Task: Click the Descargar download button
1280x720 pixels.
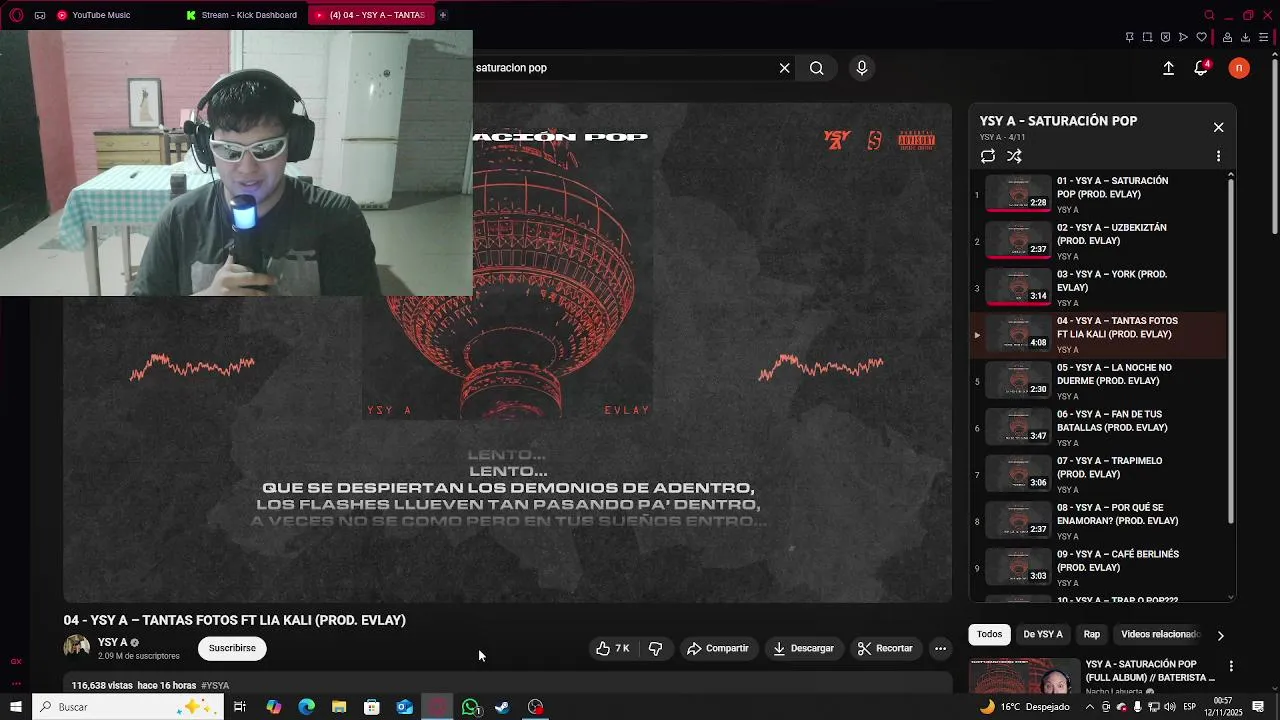Action: click(803, 648)
